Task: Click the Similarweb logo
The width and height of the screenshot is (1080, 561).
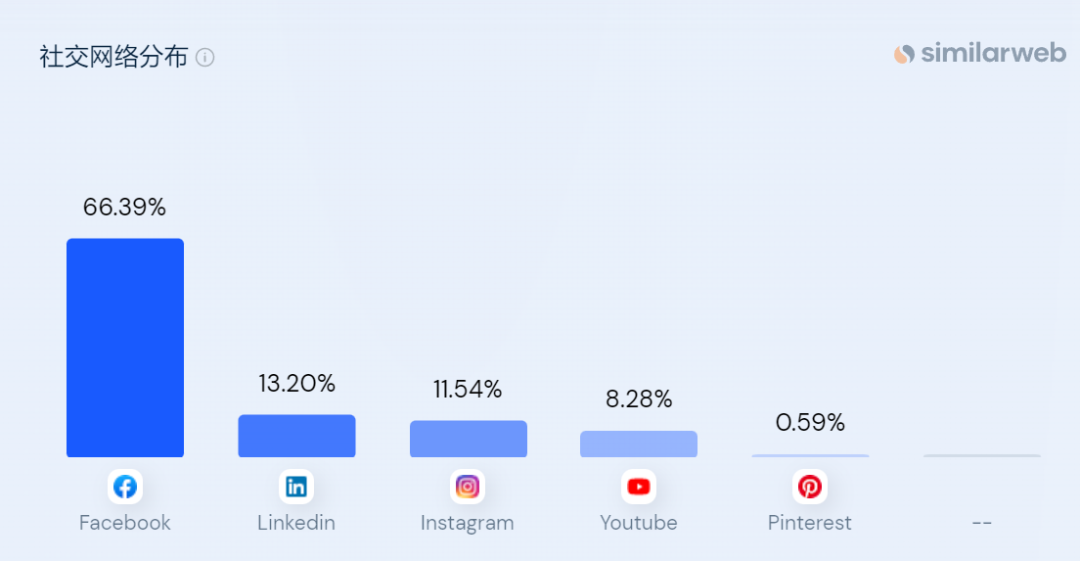Action: tap(980, 54)
